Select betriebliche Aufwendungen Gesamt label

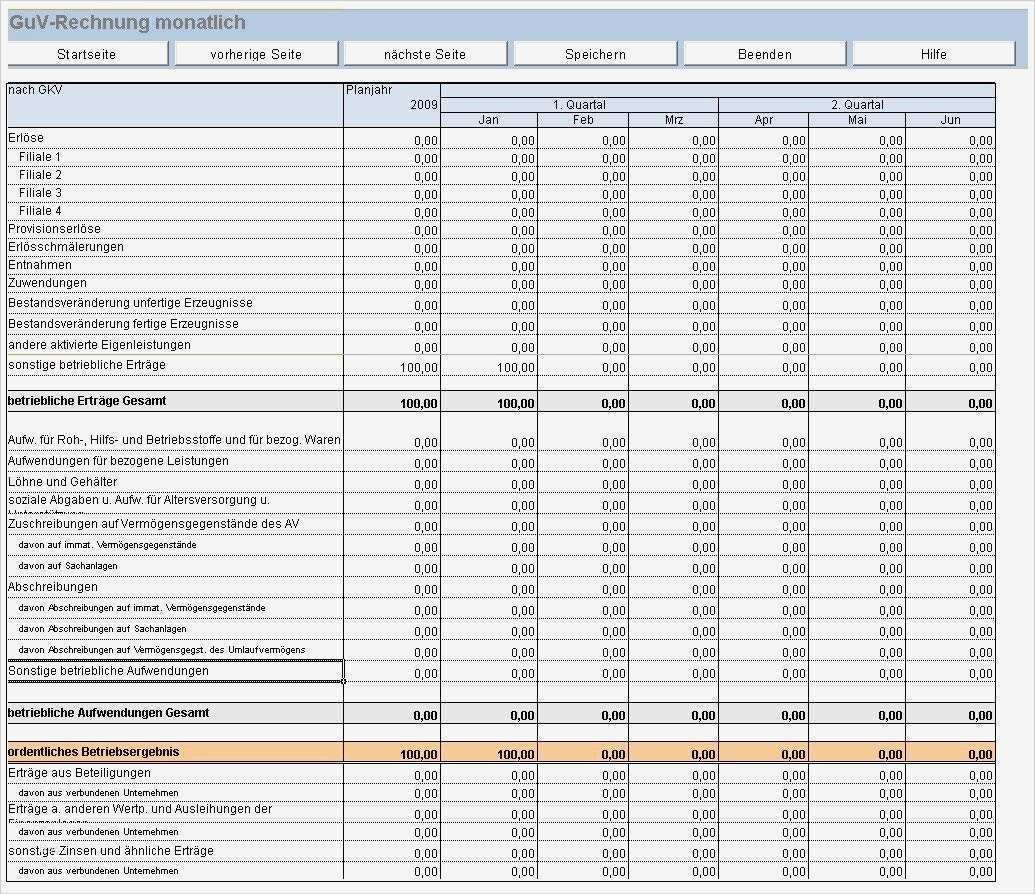pos(108,713)
